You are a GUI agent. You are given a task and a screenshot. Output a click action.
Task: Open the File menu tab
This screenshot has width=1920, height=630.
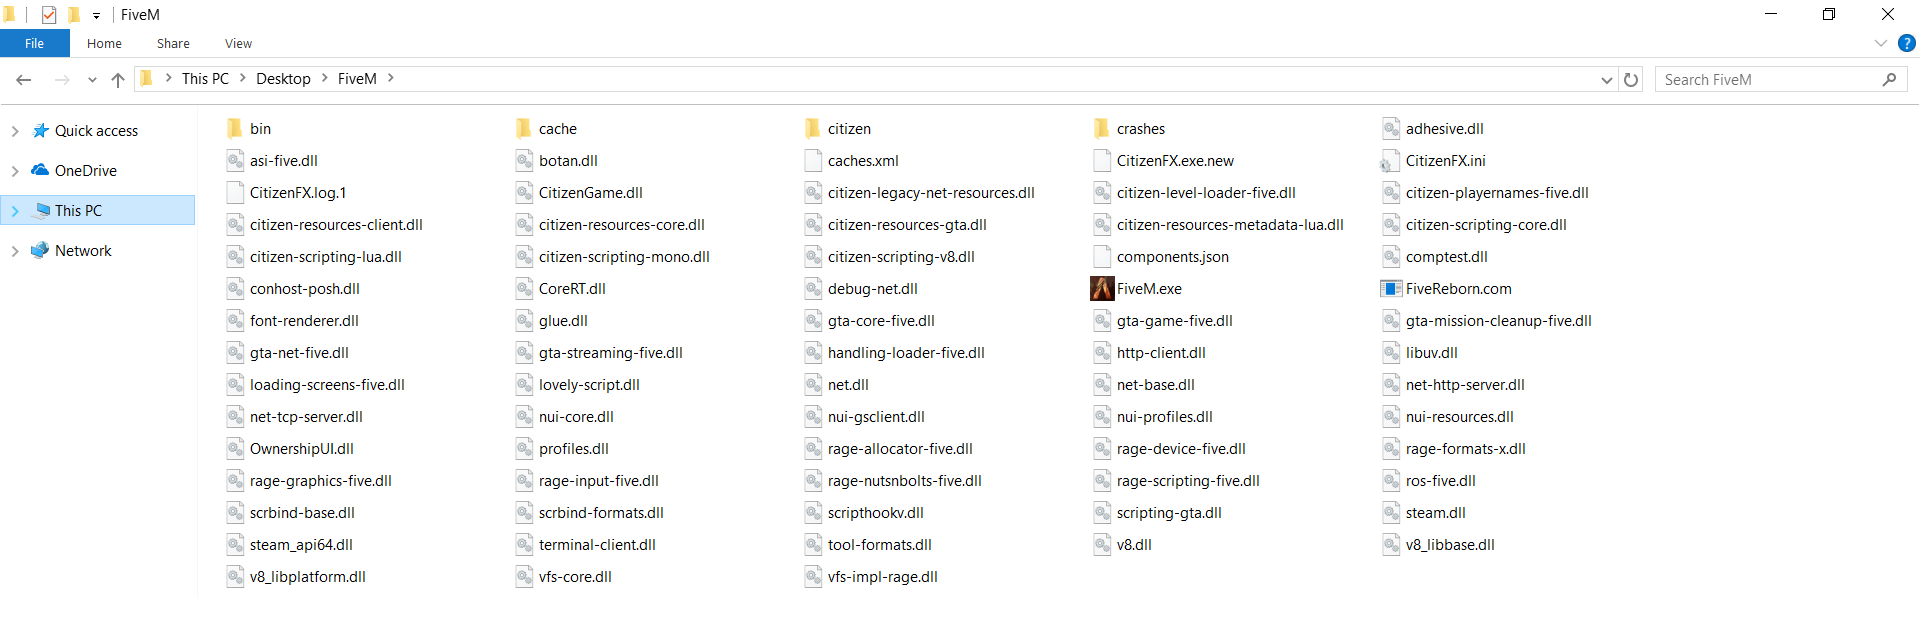(35, 43)
